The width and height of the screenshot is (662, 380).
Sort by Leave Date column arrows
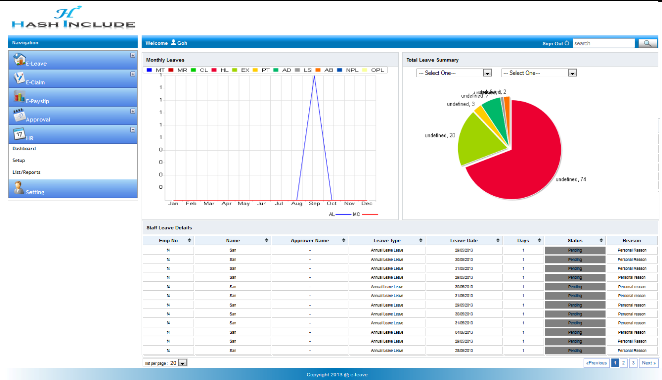point(498,240)
